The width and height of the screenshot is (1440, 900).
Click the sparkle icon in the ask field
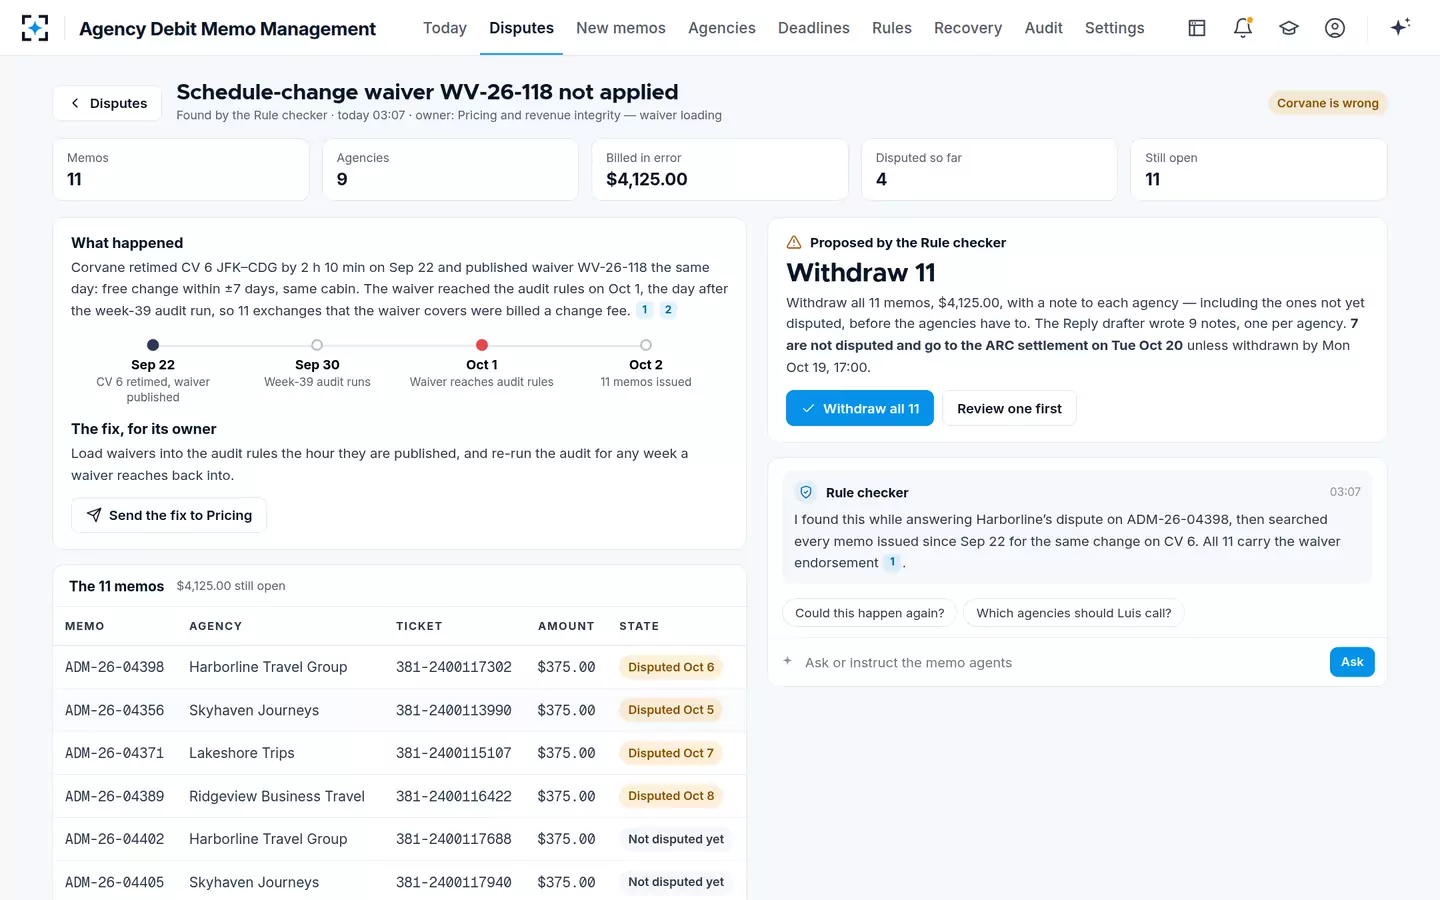tap(788, 661)
